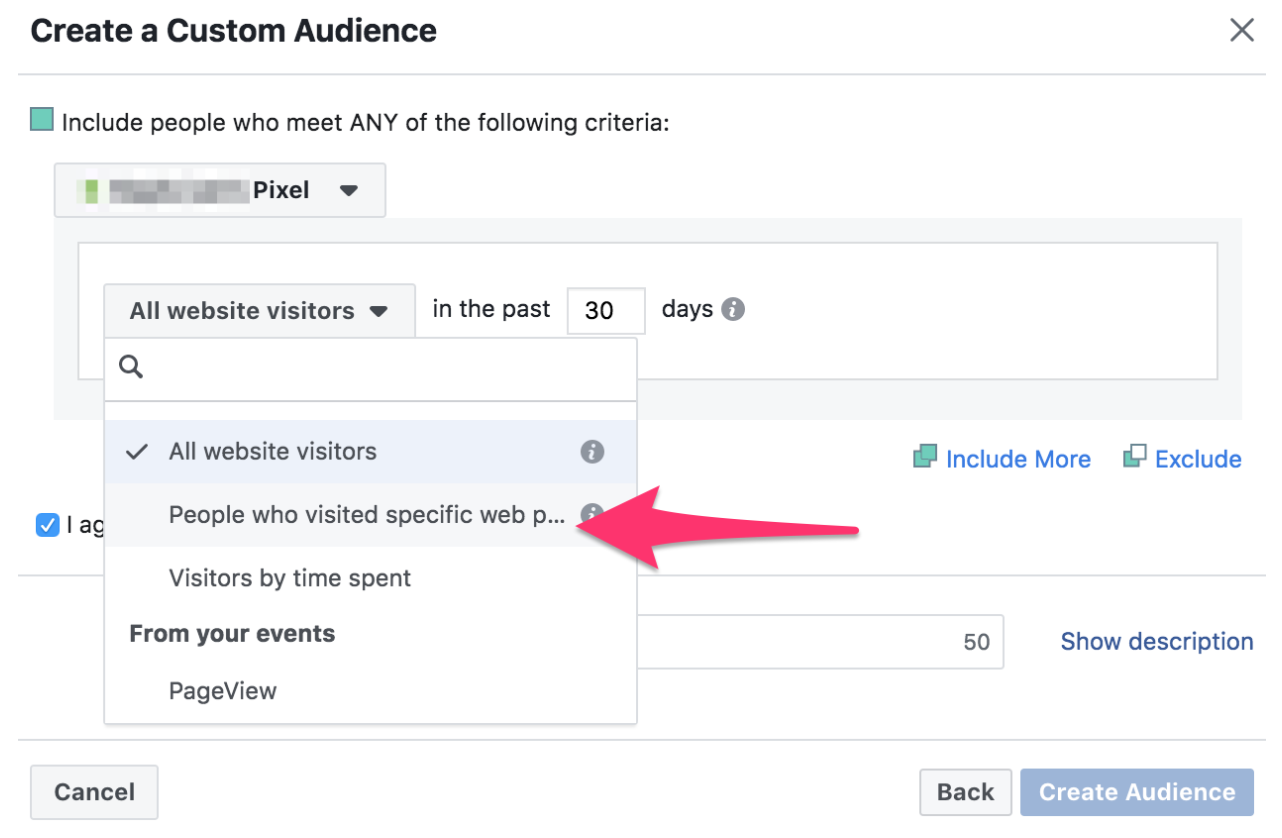Click the Exclude icon
The width and height of the screenshot is (1282, 838).
[1134, 458]
